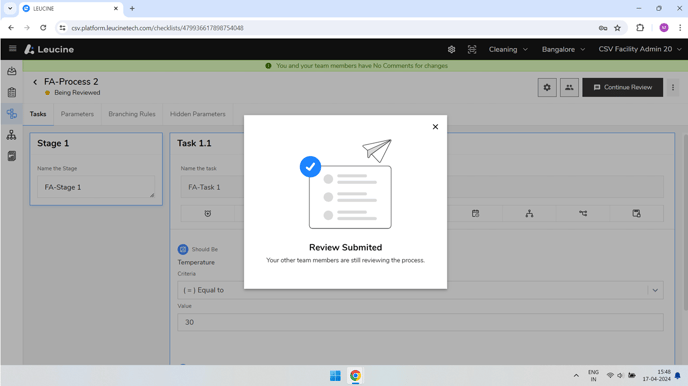Open the inbox icon in left sidebar
This screenshot has width=688, height=386.
(12, 71)
